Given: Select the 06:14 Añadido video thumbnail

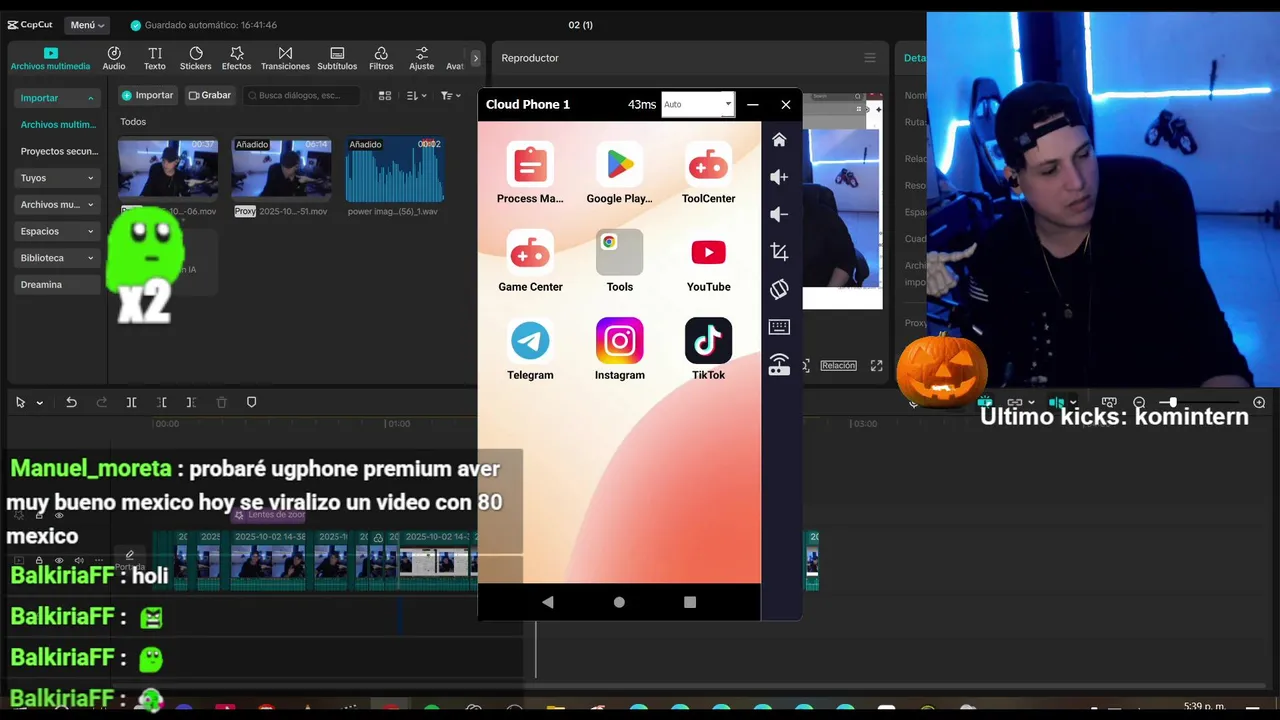Looking at the screenshot, I should [282, 169].
